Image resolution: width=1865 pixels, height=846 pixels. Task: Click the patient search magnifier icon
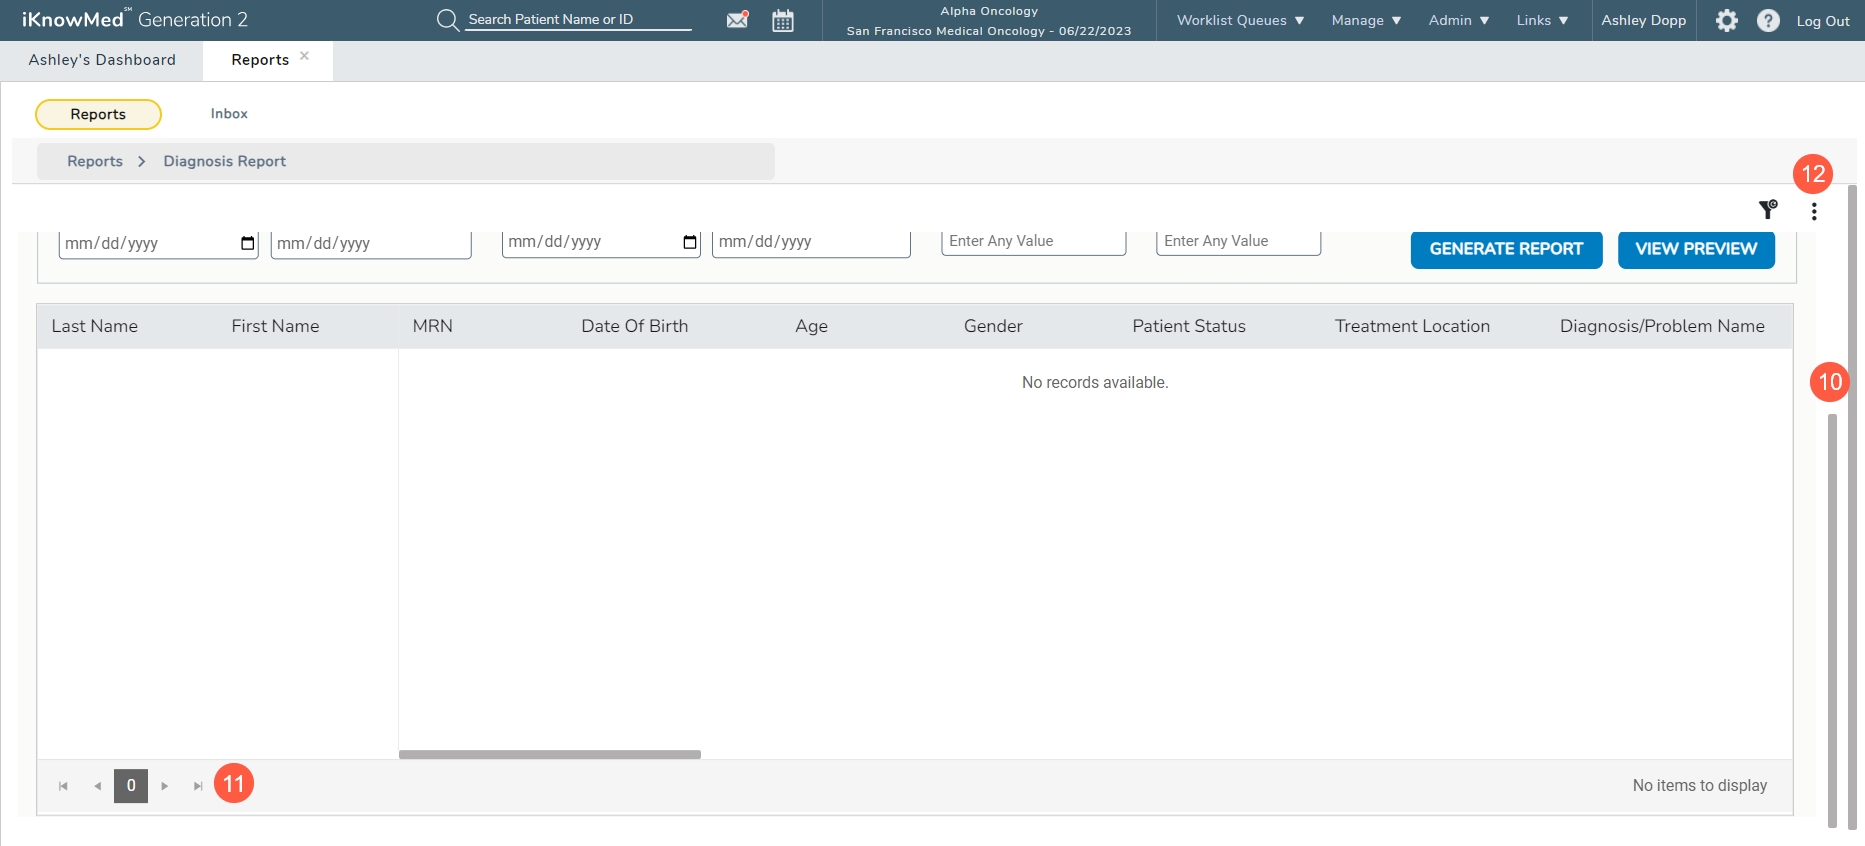coord(447,20)
